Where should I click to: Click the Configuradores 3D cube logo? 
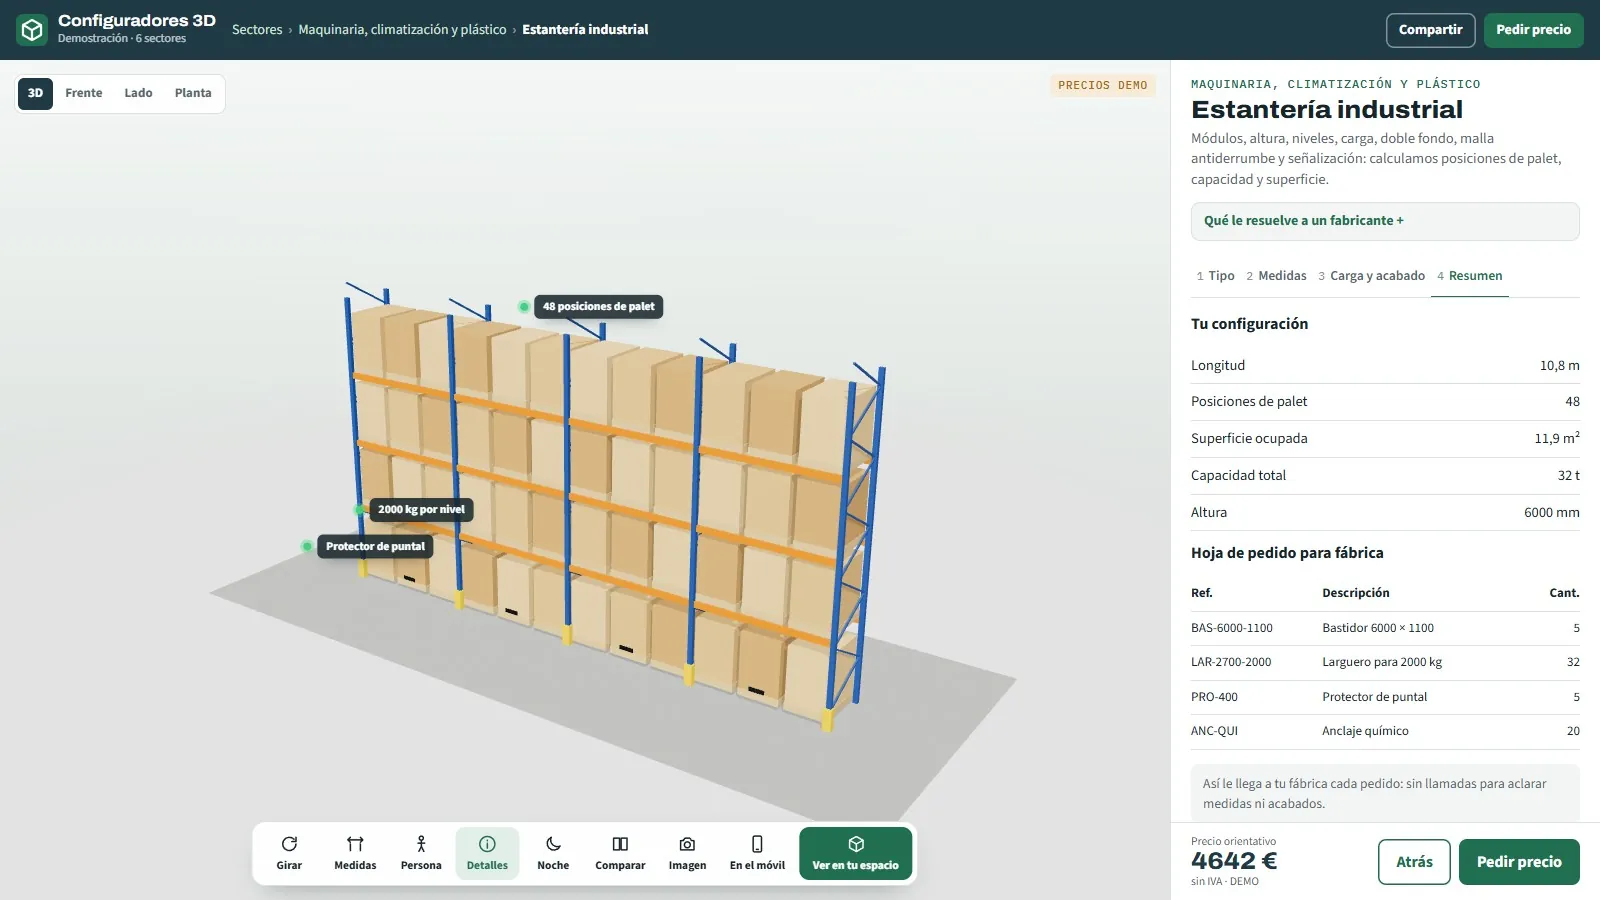pyautogui.click(x=32, y=30)
